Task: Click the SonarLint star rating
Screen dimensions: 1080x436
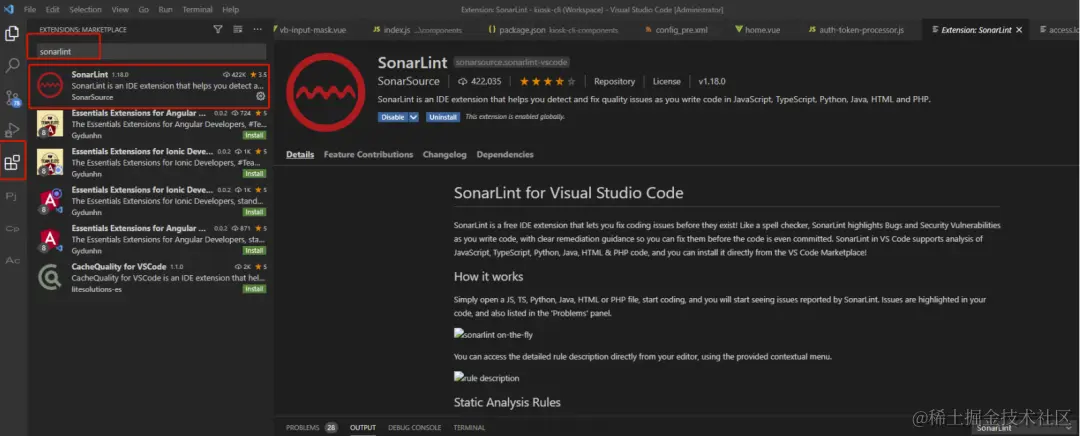Action: point(547,81)
